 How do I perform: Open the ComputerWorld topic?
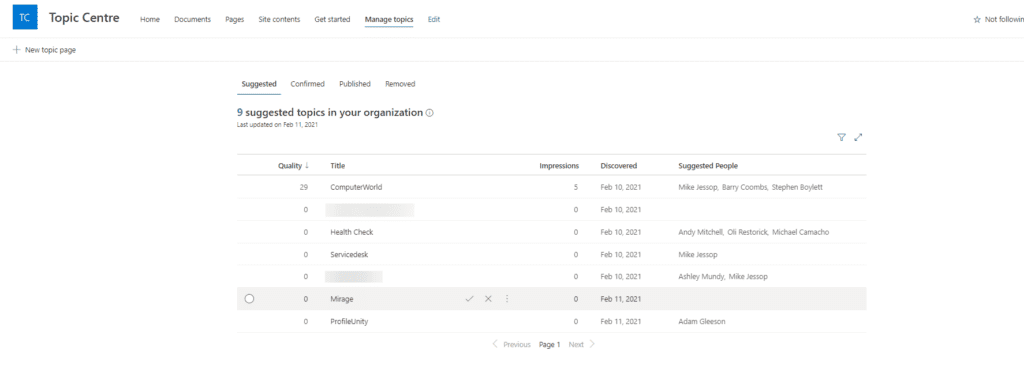pyautogui.click(x=356, y=187)
